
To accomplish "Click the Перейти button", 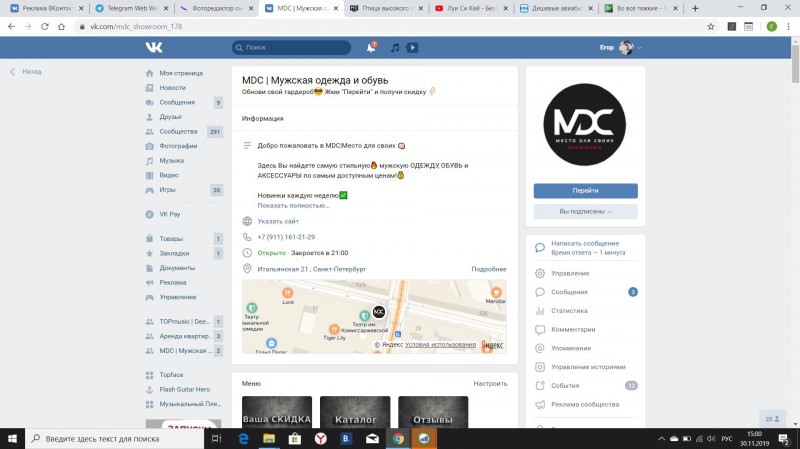I will (585, 190).
